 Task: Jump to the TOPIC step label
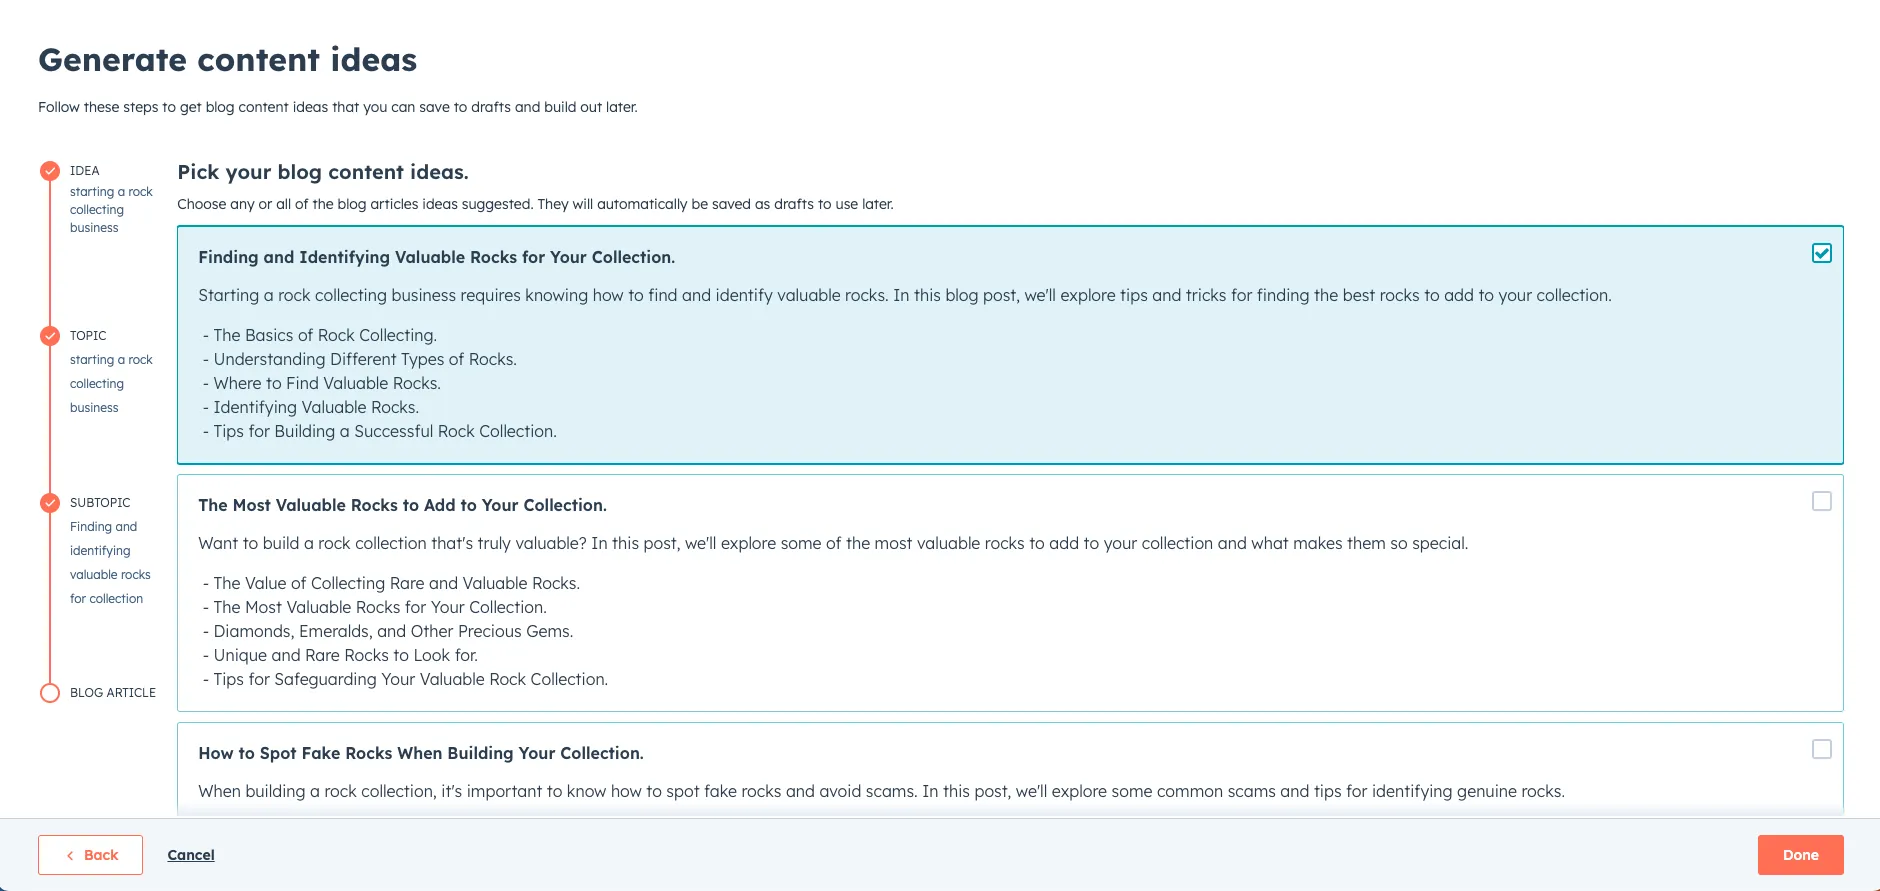point(88,336)
